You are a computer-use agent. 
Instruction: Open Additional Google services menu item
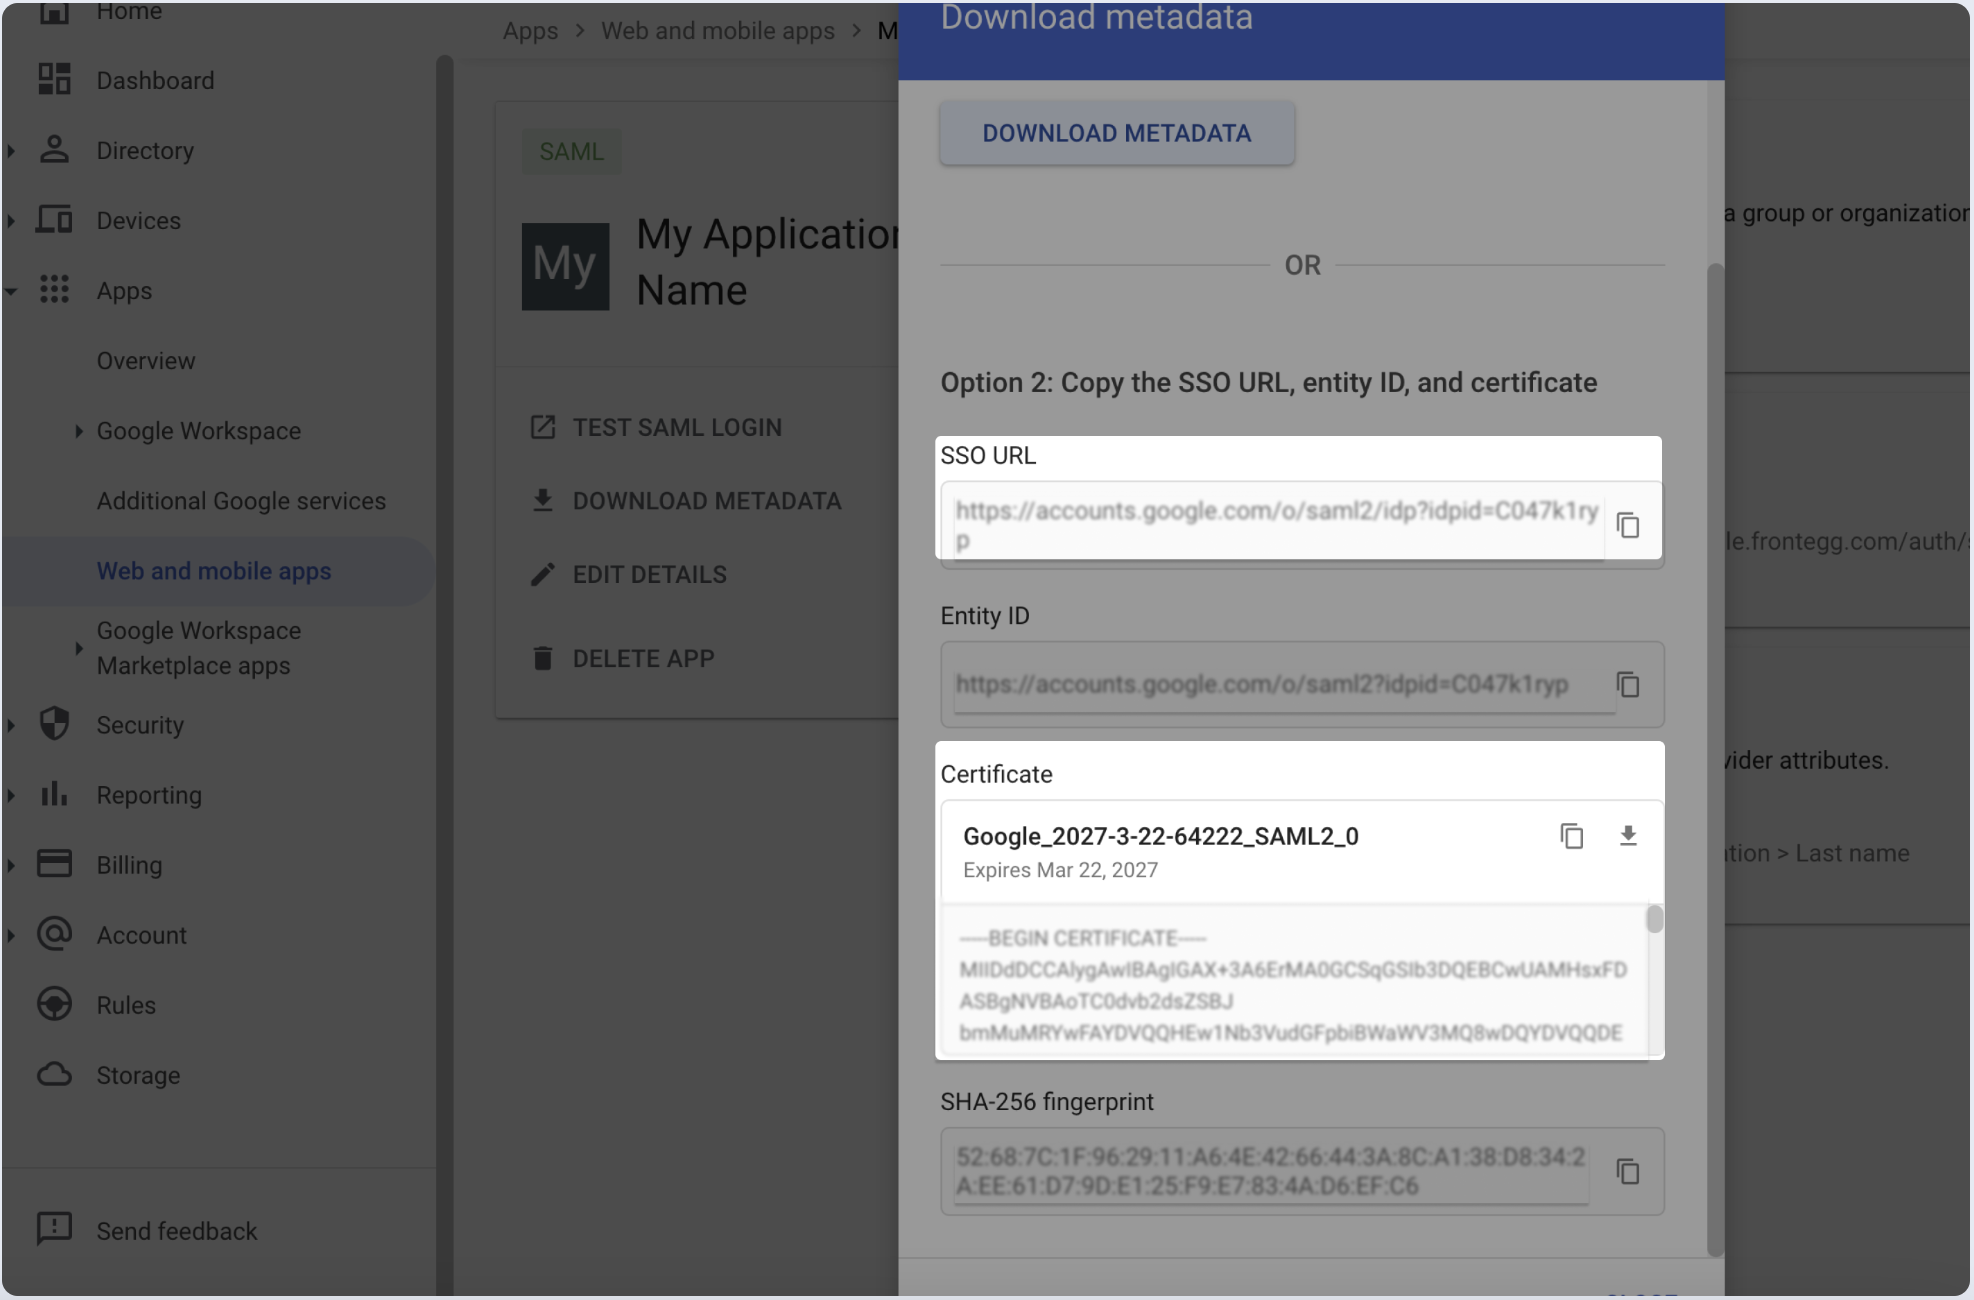coord(241,501)
